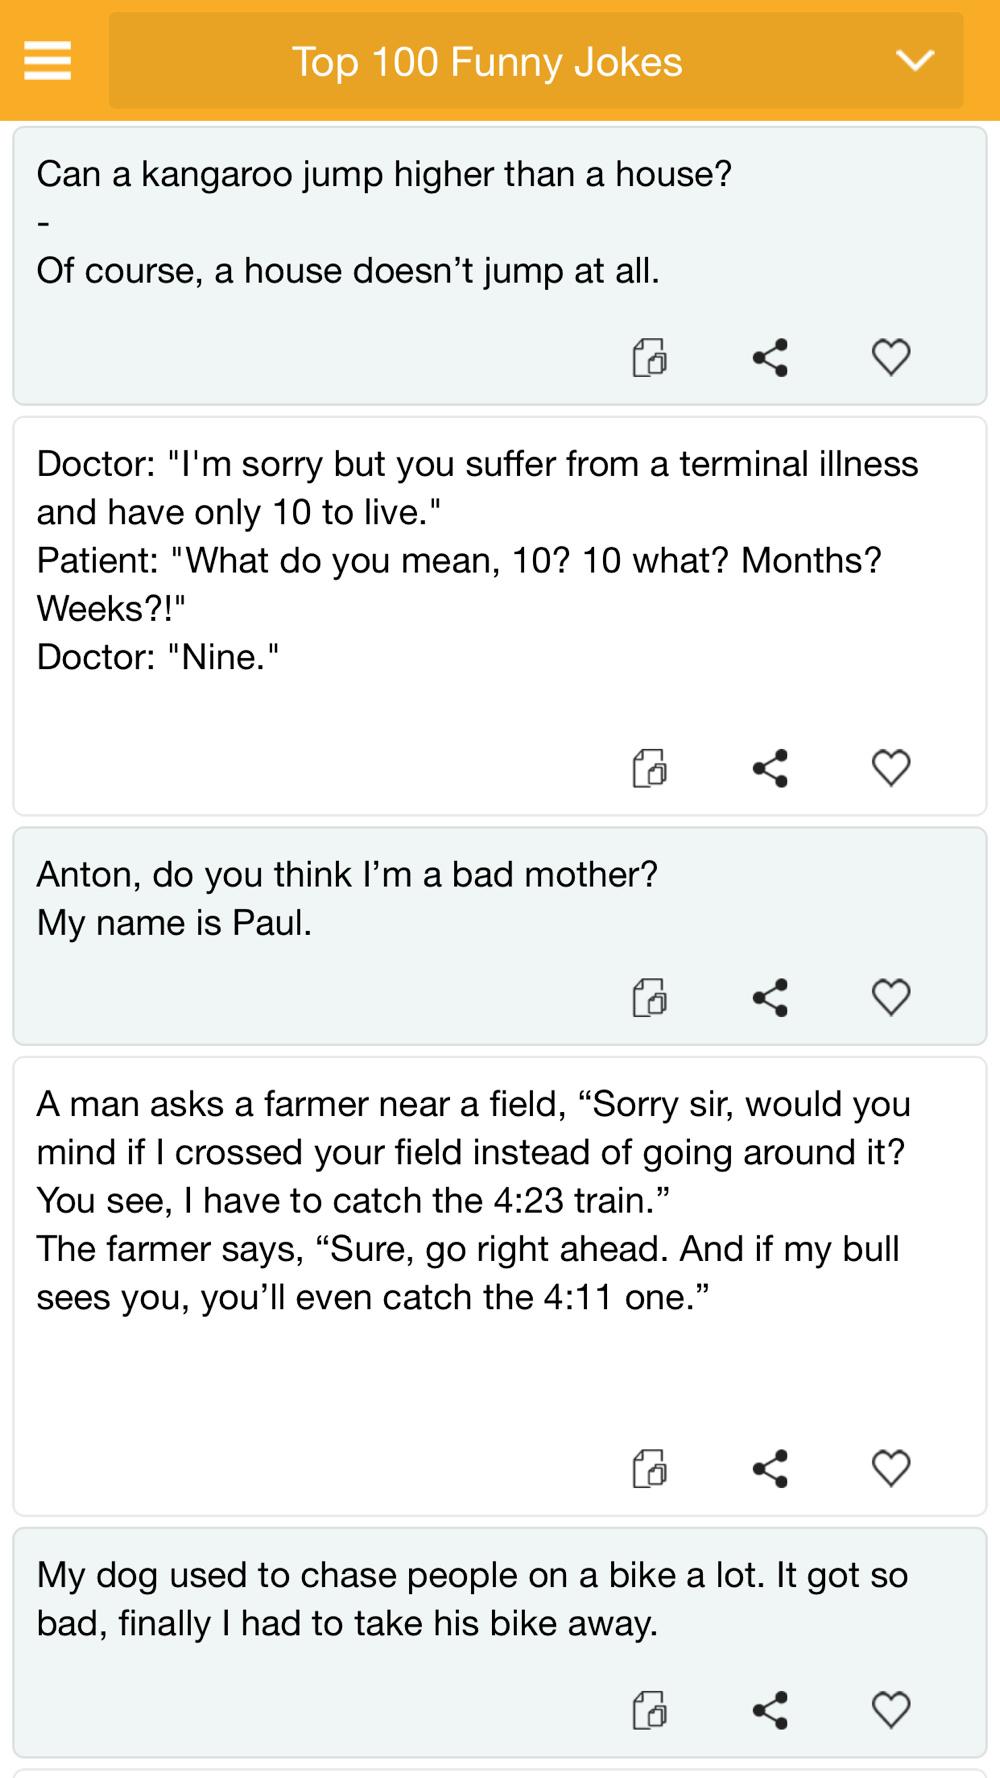This screenshot has height=1778, width=1000.
Task: Share the dog on a bike joke
Action: [x=770, y=1710]
